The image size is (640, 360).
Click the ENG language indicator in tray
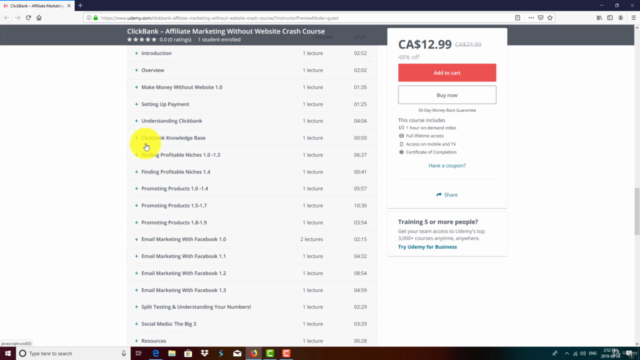[x=593, y=353]
